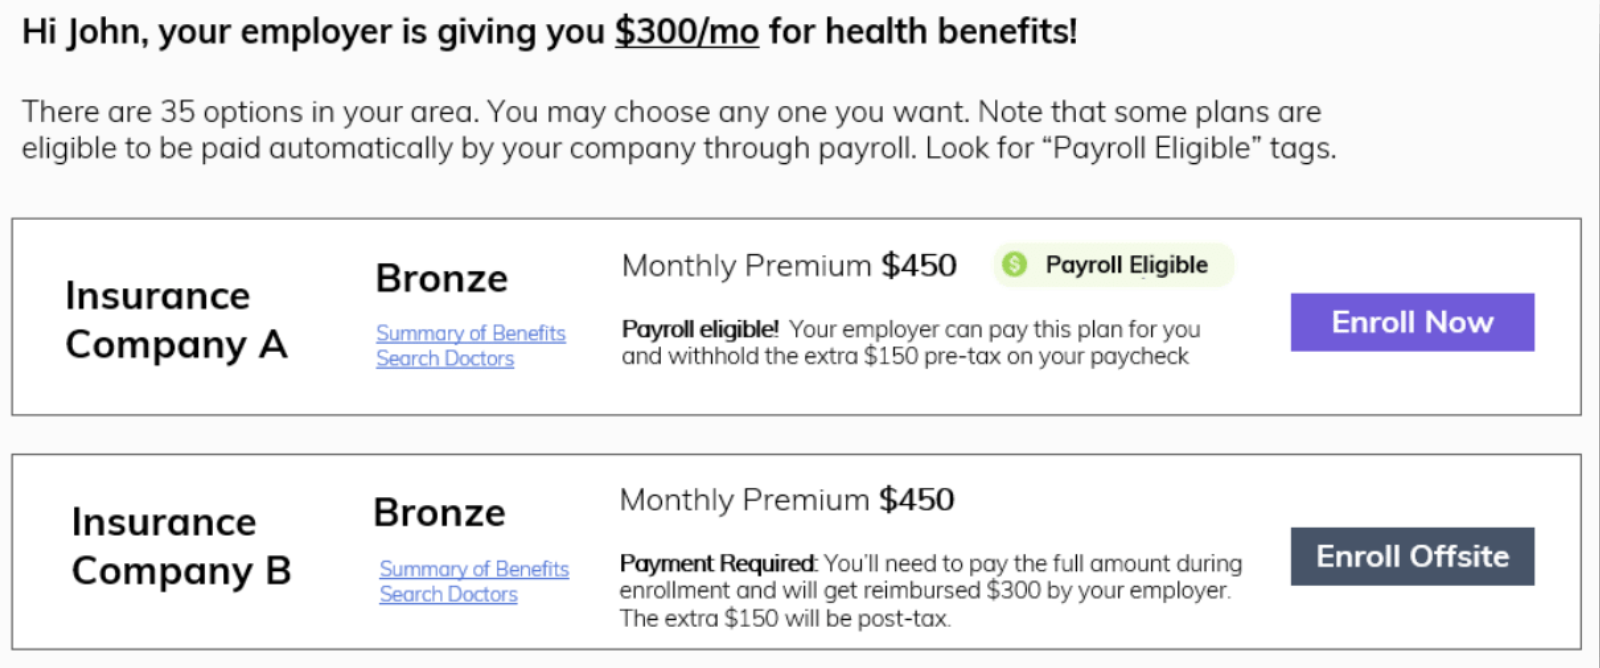The width and height of the screenshot is (1600, 668).
Task: Click the bold "Payroll eligible!" text in Company A's description
Action: pos(700,329)
